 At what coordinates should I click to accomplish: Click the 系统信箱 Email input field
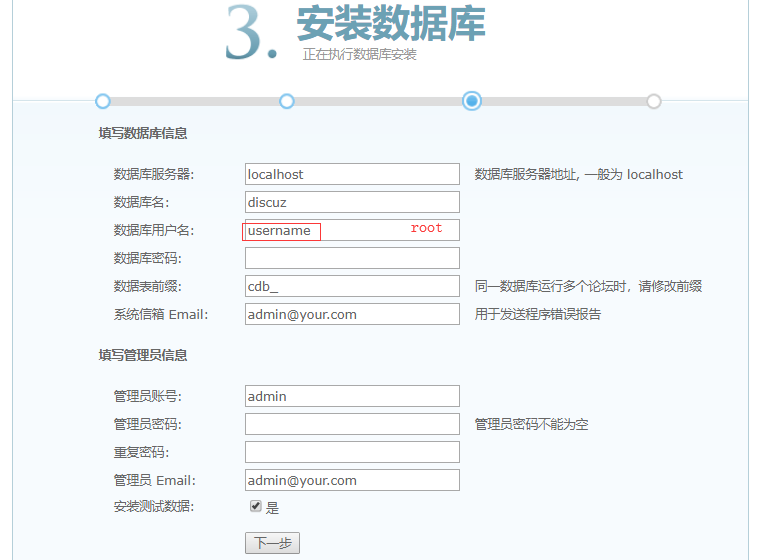click(352, 314)
